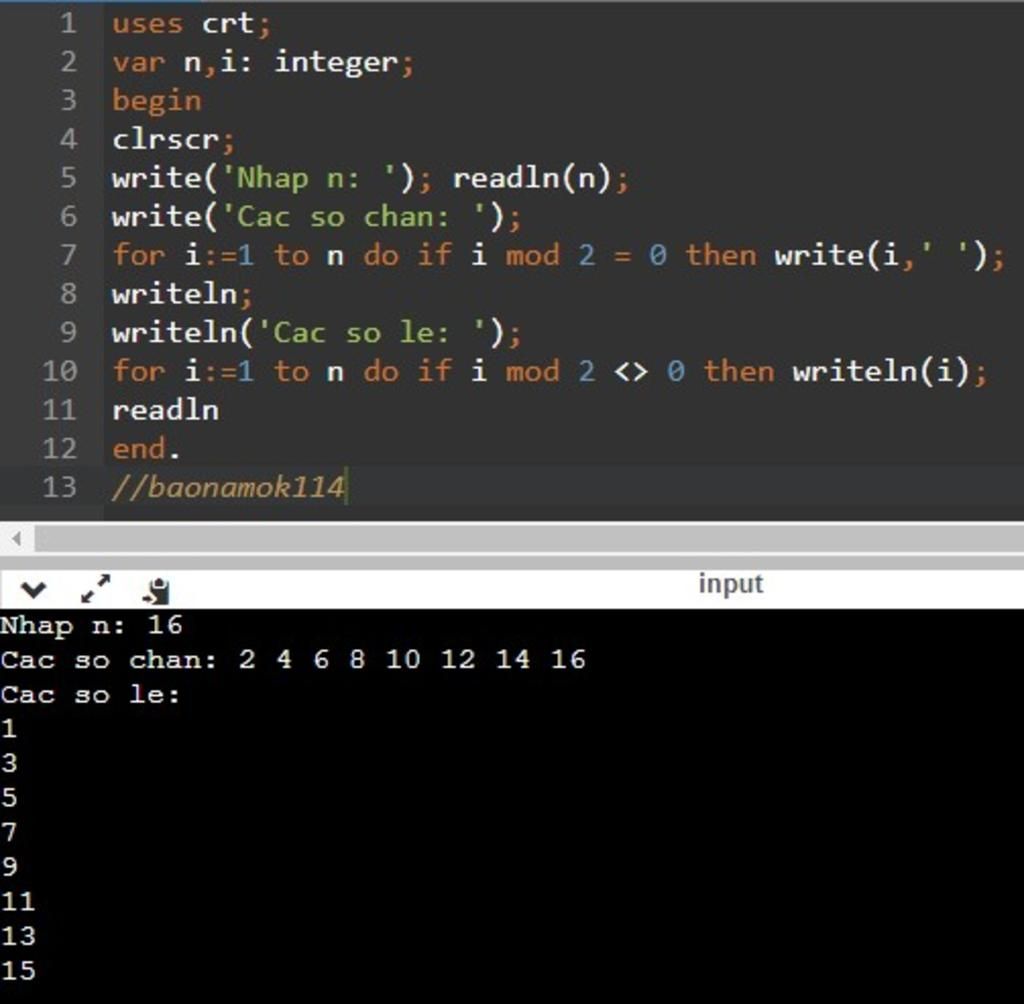Click console output 'Cac so chan: 2 4 6...'

pyautogui.click(x=293, y=660)
